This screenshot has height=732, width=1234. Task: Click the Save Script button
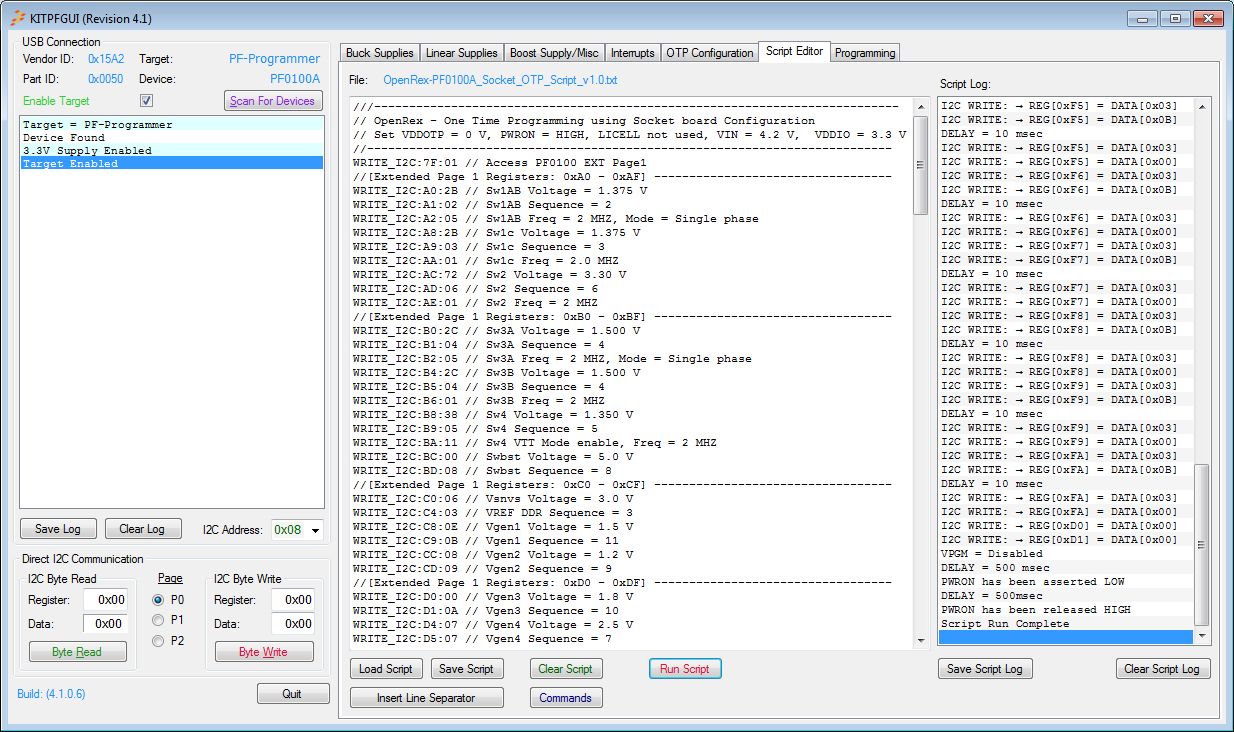pyautogui.click(x=466, y=669)
